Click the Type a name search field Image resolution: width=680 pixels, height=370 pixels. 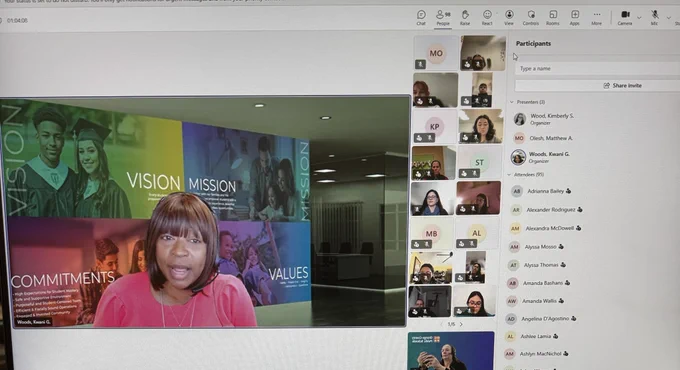click(597, 69)
